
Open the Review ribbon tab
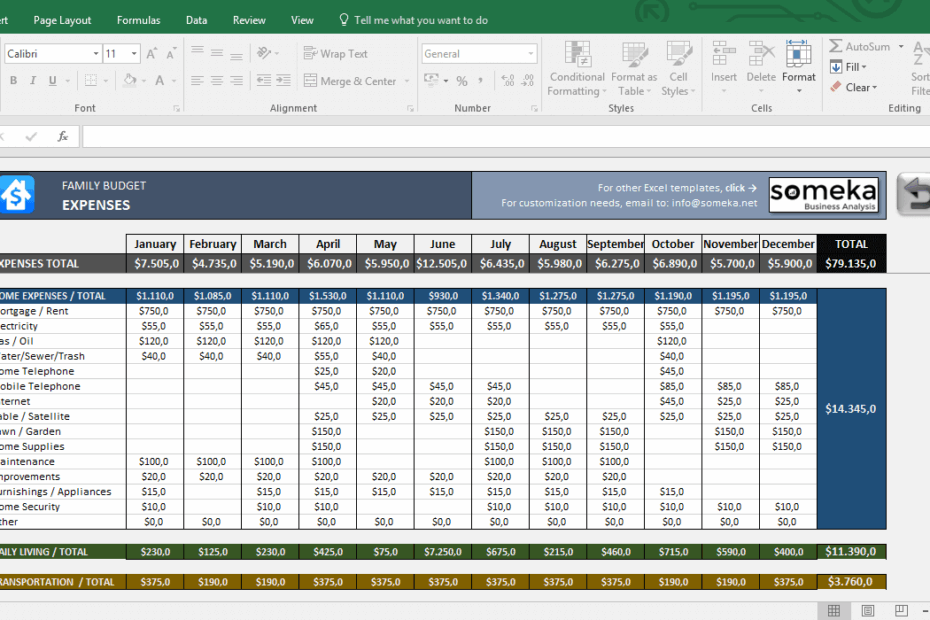tap(250, 19)
